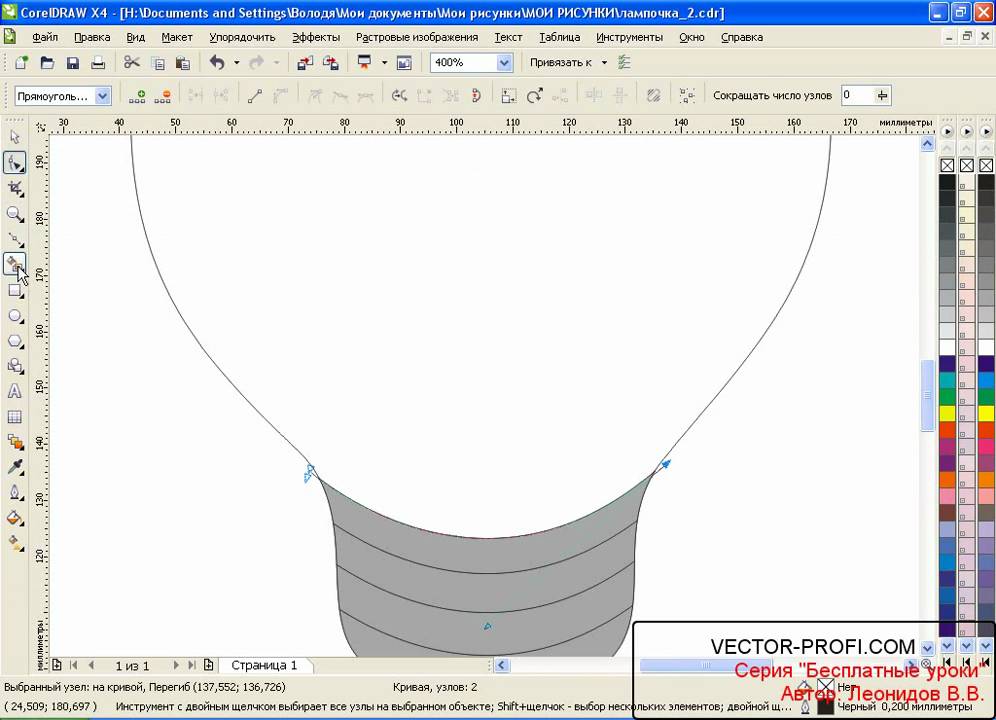Toggle the no-fill X swatch atop palette

point(947,165)
